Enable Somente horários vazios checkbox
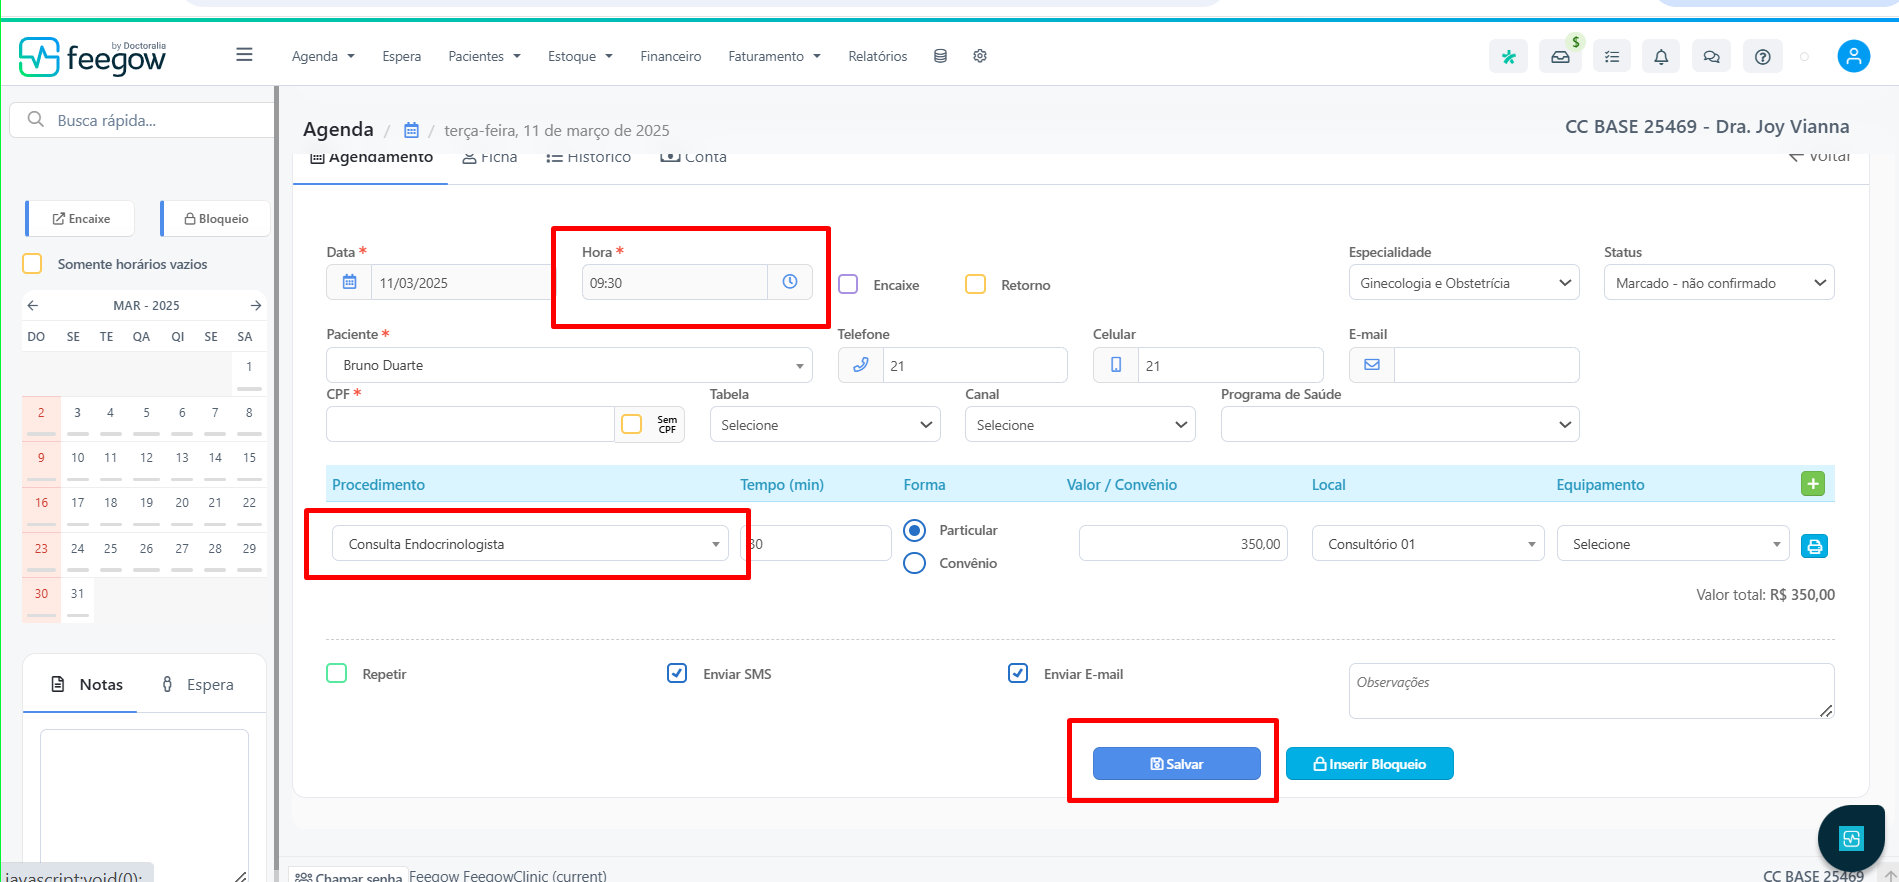The image size is (1899, 882). point(32,263)
